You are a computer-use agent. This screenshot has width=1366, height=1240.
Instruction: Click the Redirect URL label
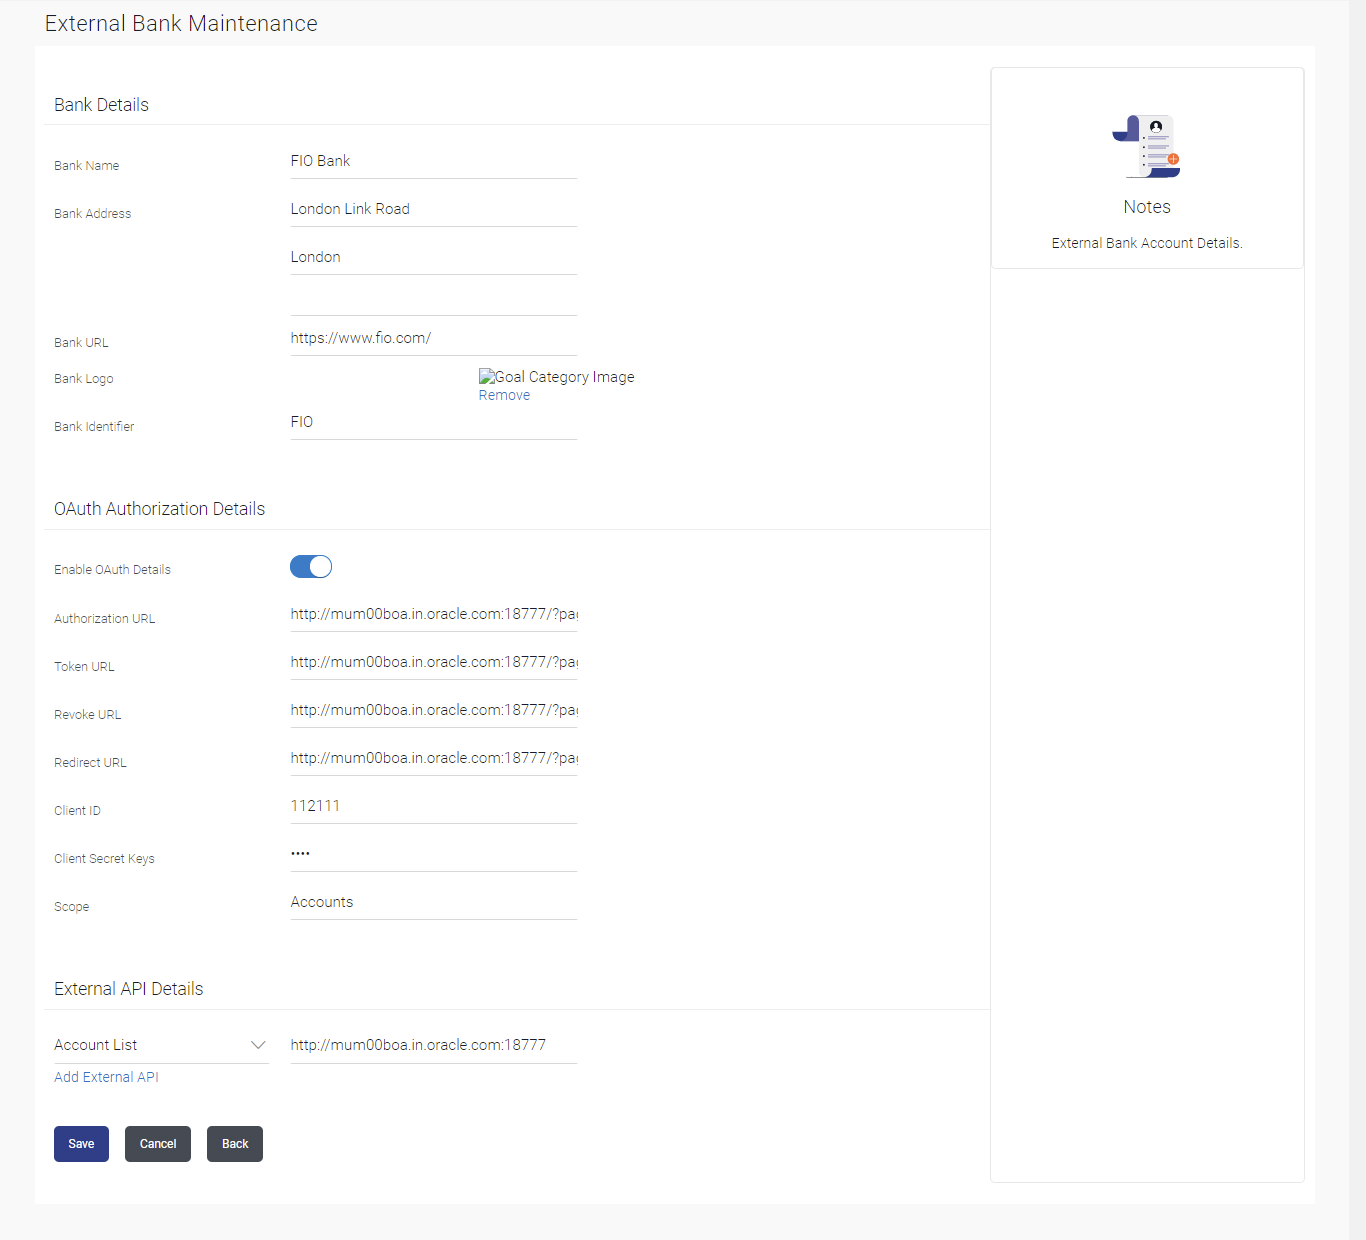coord(90,763)
